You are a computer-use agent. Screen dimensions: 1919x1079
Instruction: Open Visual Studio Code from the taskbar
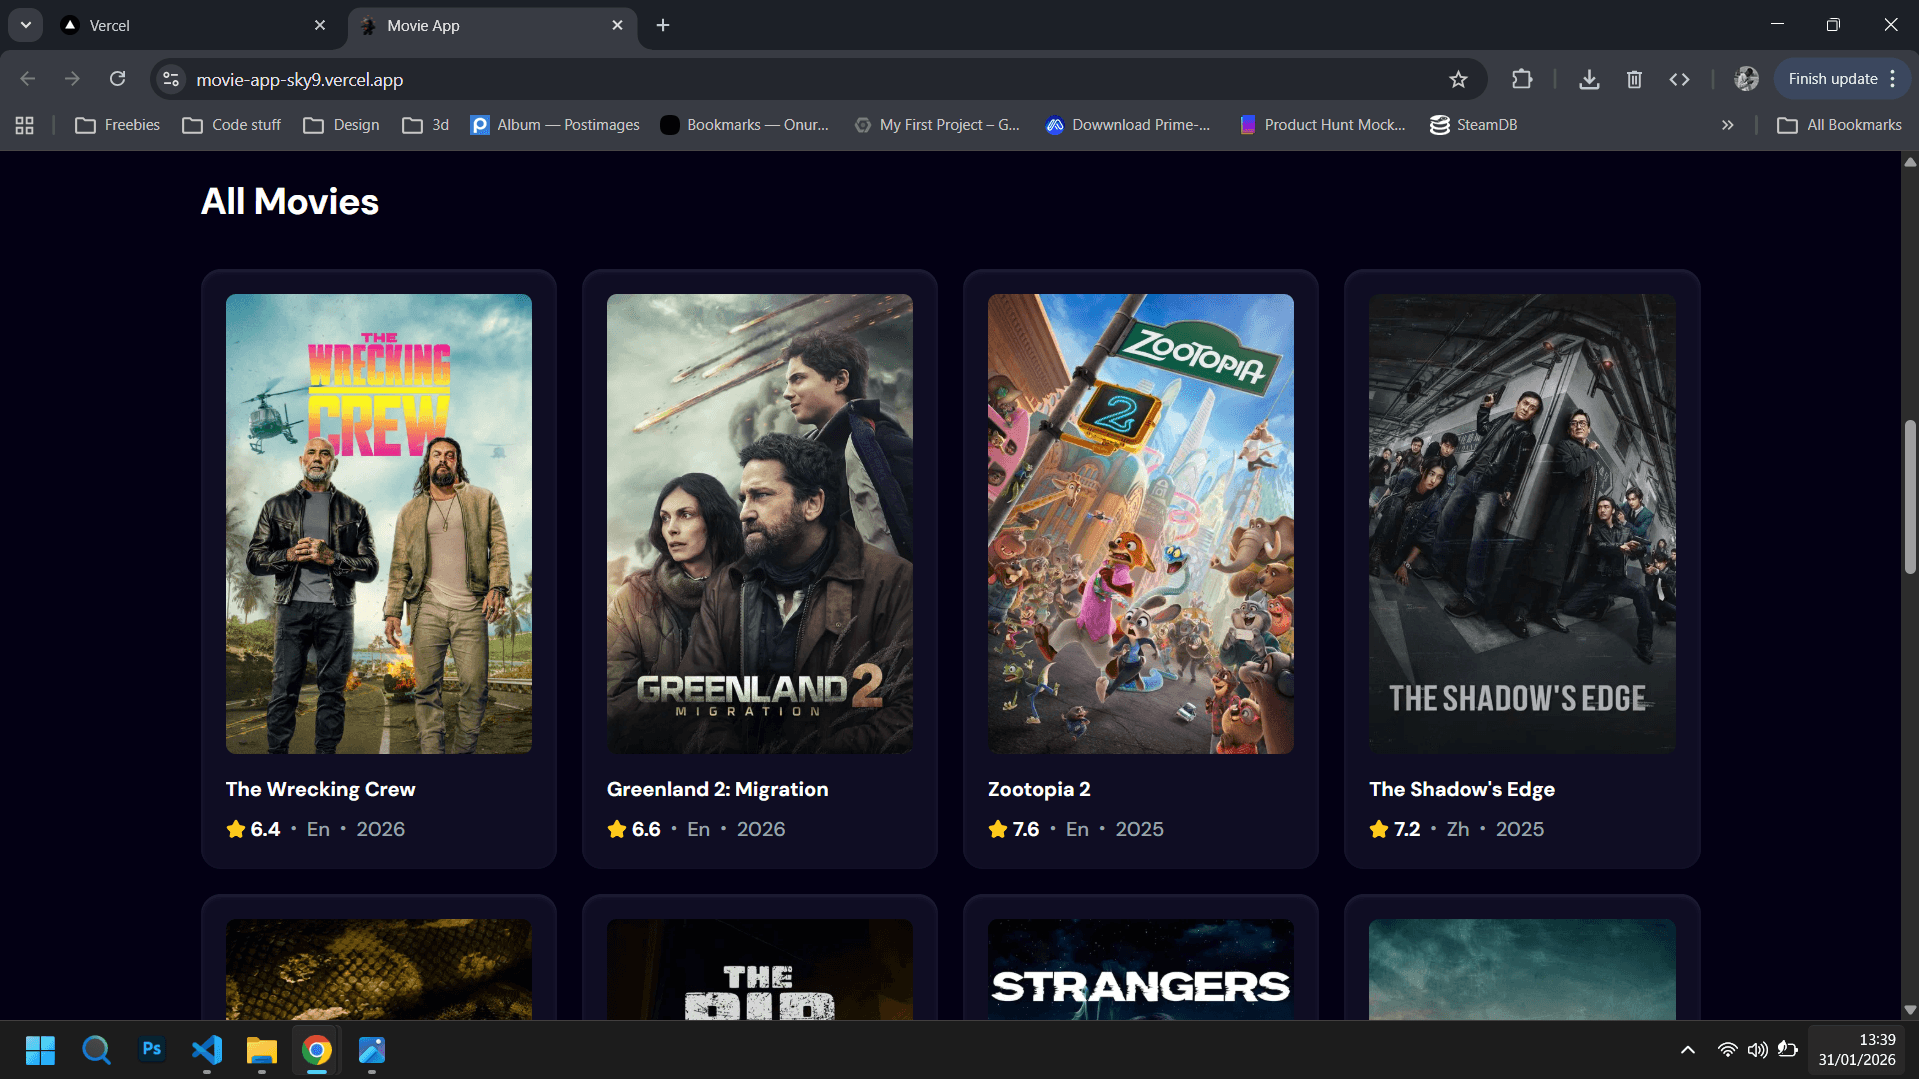click(206, 1050)
